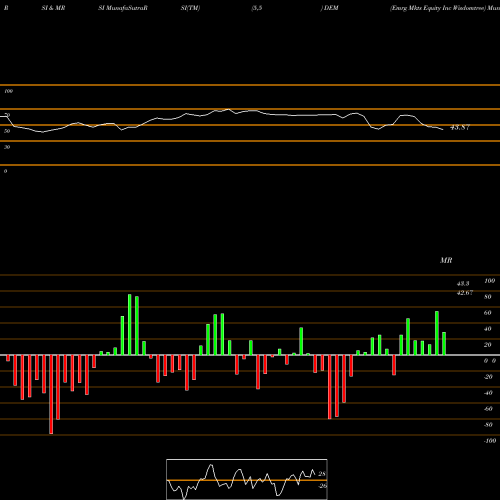Viewport: 500px width, 500px height.
Task: Click the '60' right axis label
Action: coord(488,313)
